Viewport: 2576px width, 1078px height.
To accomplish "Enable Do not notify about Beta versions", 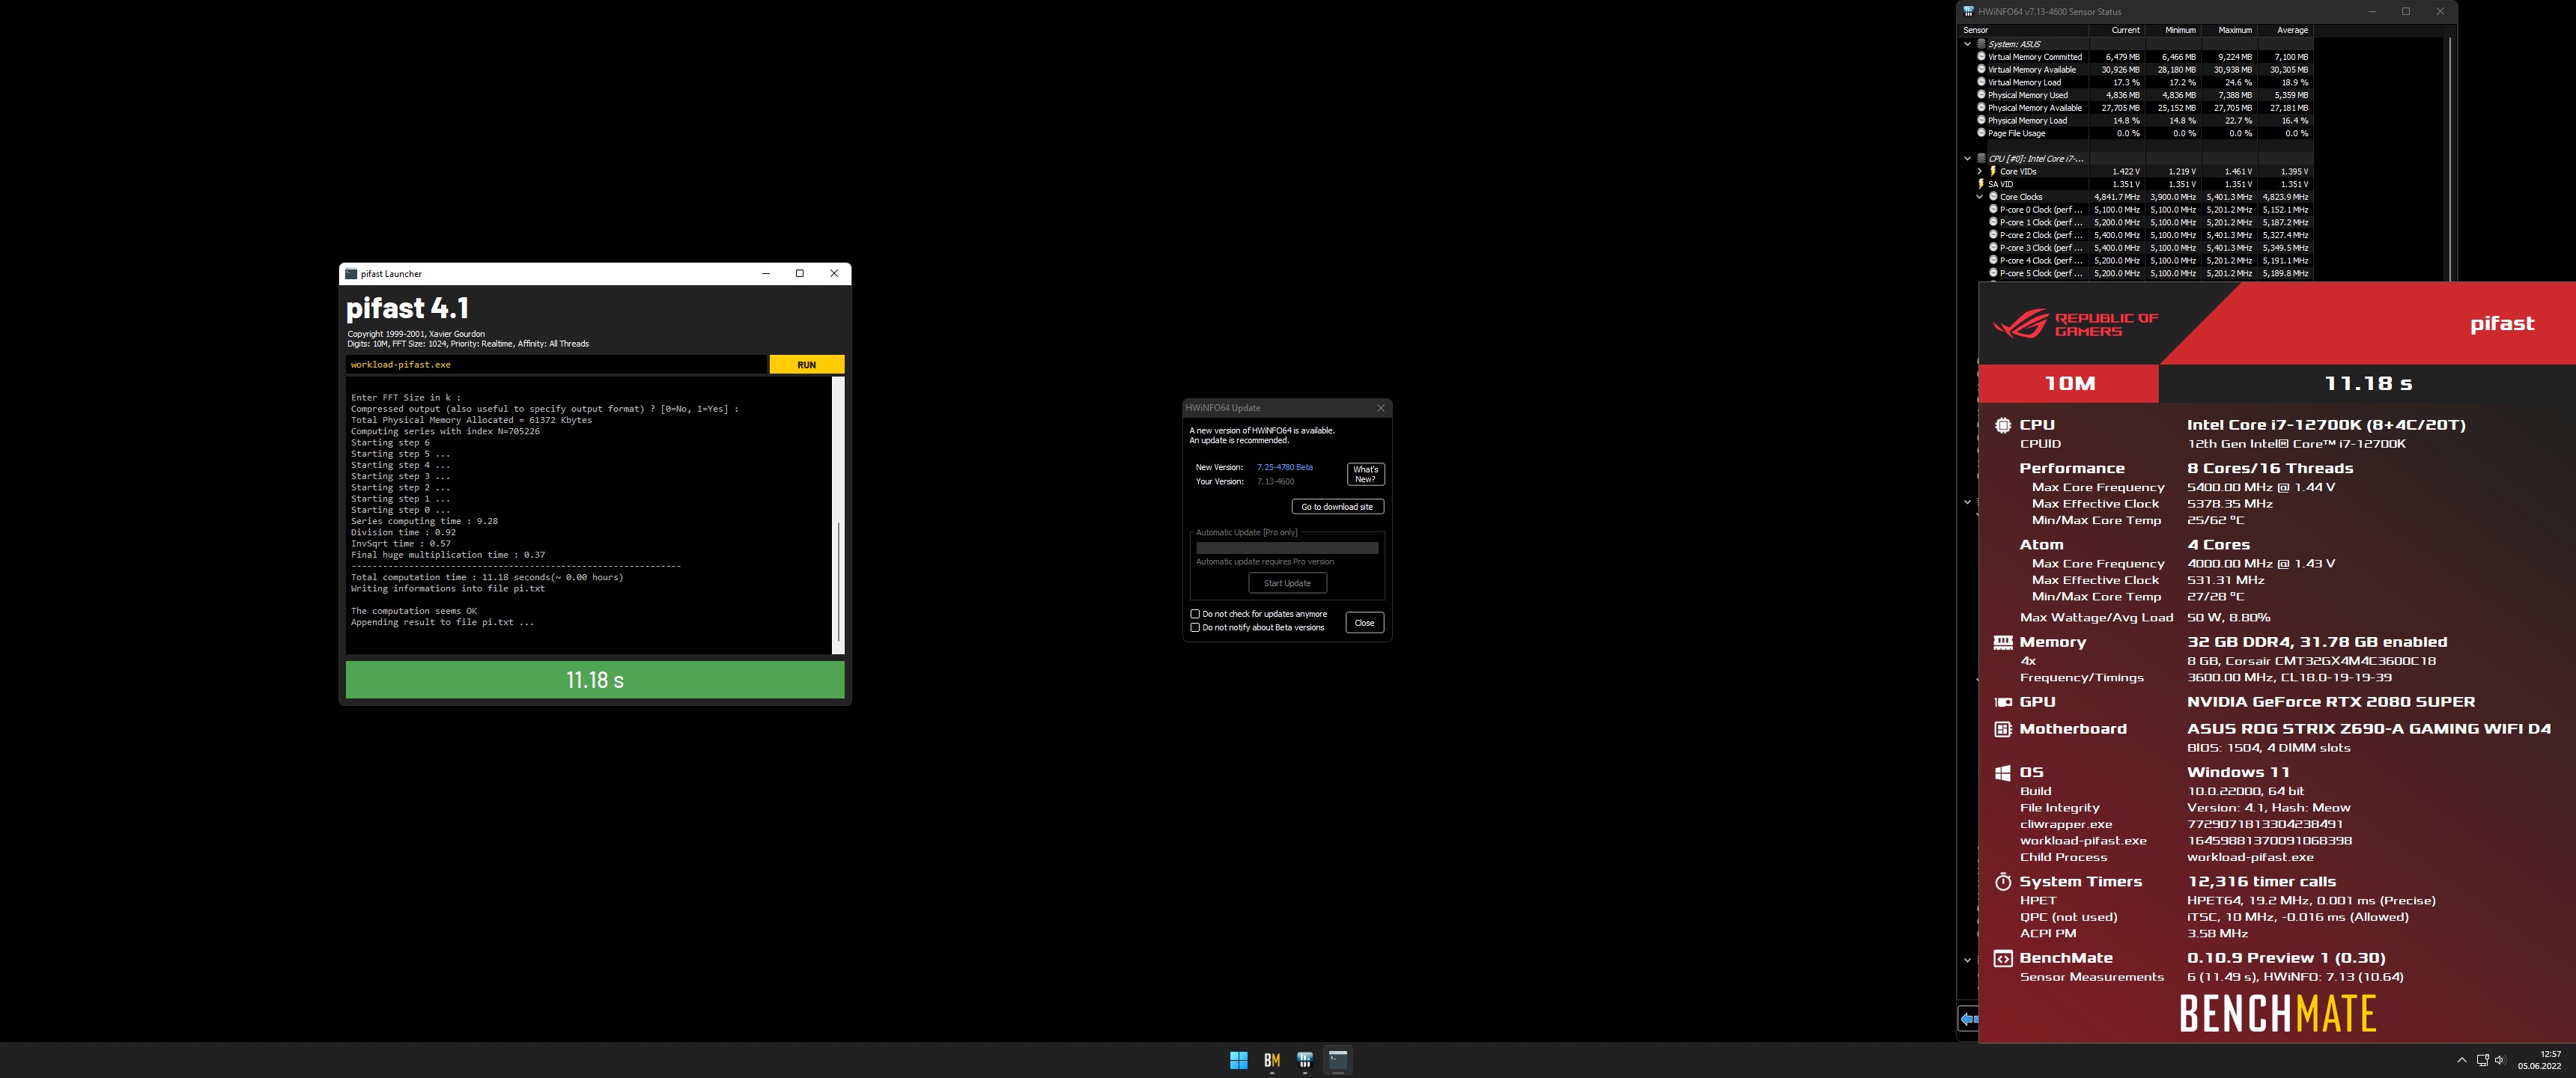I will [x=1195, y=627].
